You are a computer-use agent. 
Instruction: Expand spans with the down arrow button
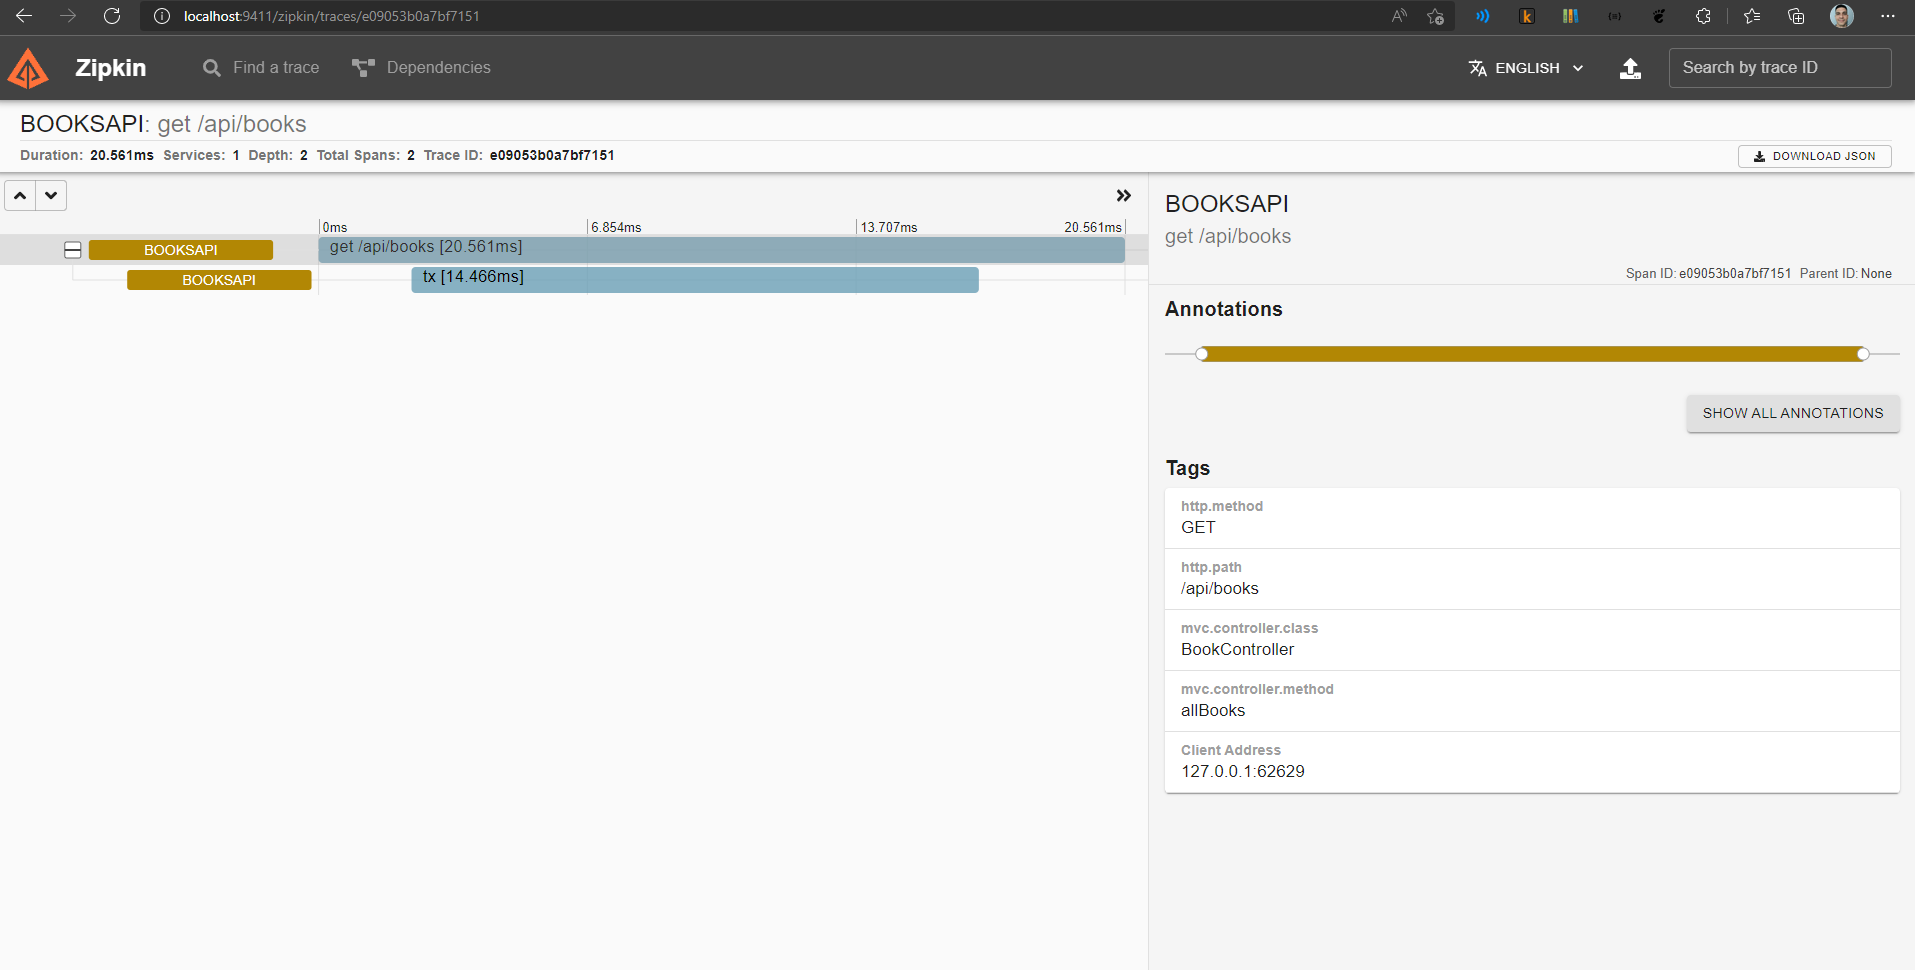(51, 195)
